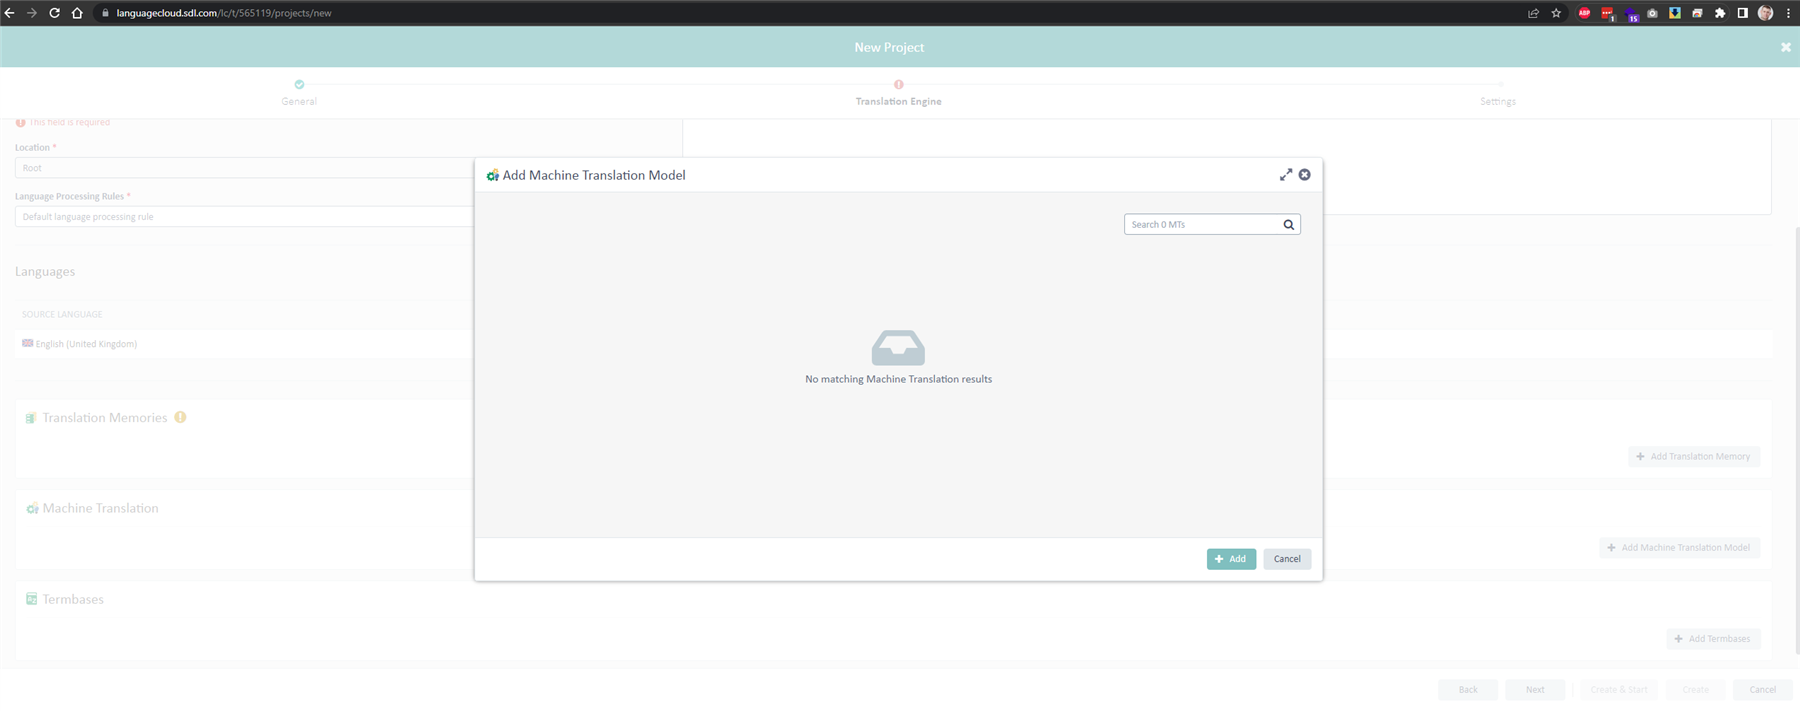Expand the Add Machine Translation Model dialog
This screenshot has width=1800, height=711.
pyautogui.click(x=1285, y=175)
